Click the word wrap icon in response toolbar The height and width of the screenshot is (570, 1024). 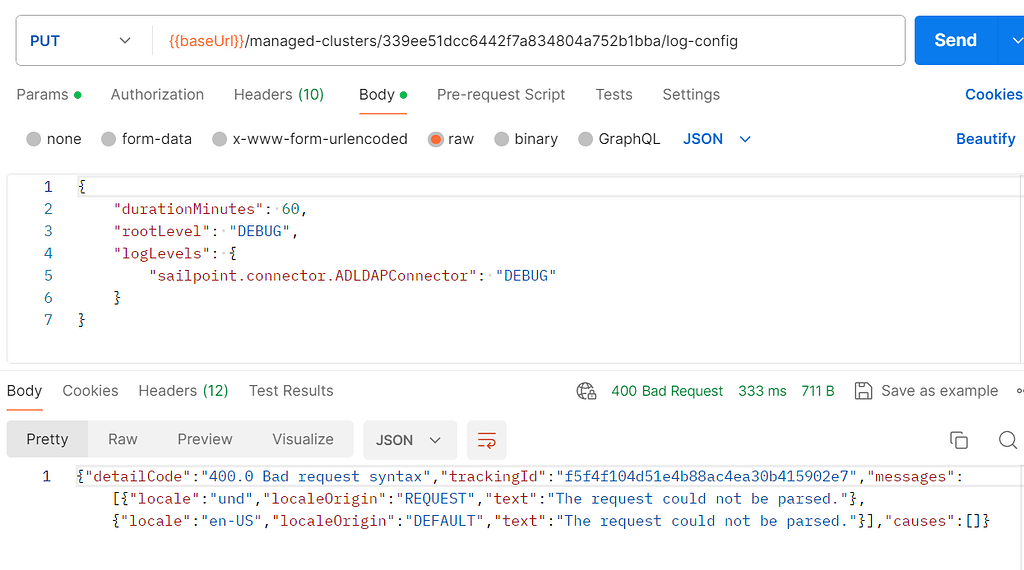coord(487,440)
